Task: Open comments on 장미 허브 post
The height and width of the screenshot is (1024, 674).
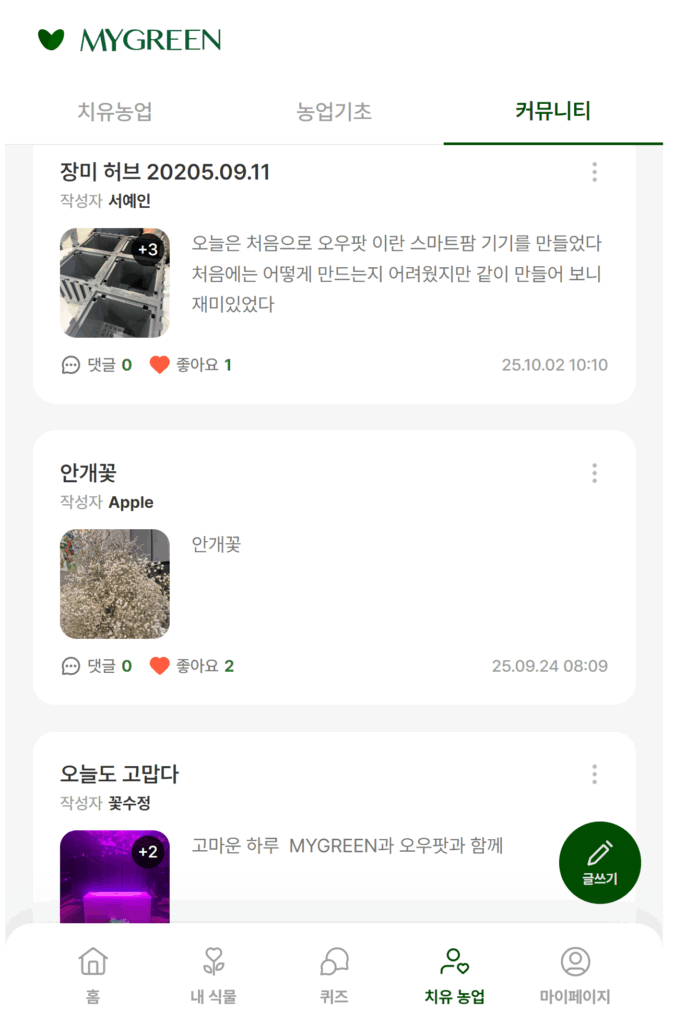Action: coord(71,365)
